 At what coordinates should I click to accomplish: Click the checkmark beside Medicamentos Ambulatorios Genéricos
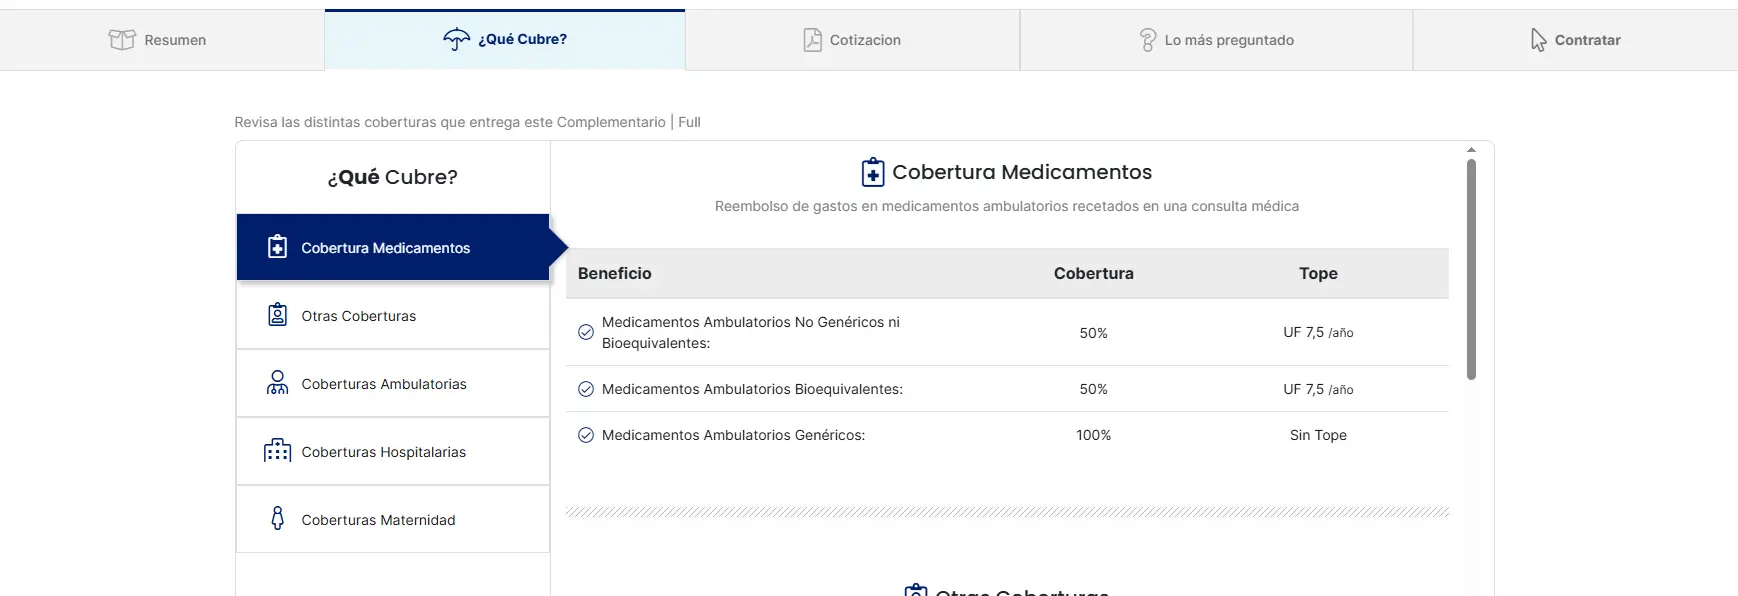pyautogui.click(x=585, y=435)
